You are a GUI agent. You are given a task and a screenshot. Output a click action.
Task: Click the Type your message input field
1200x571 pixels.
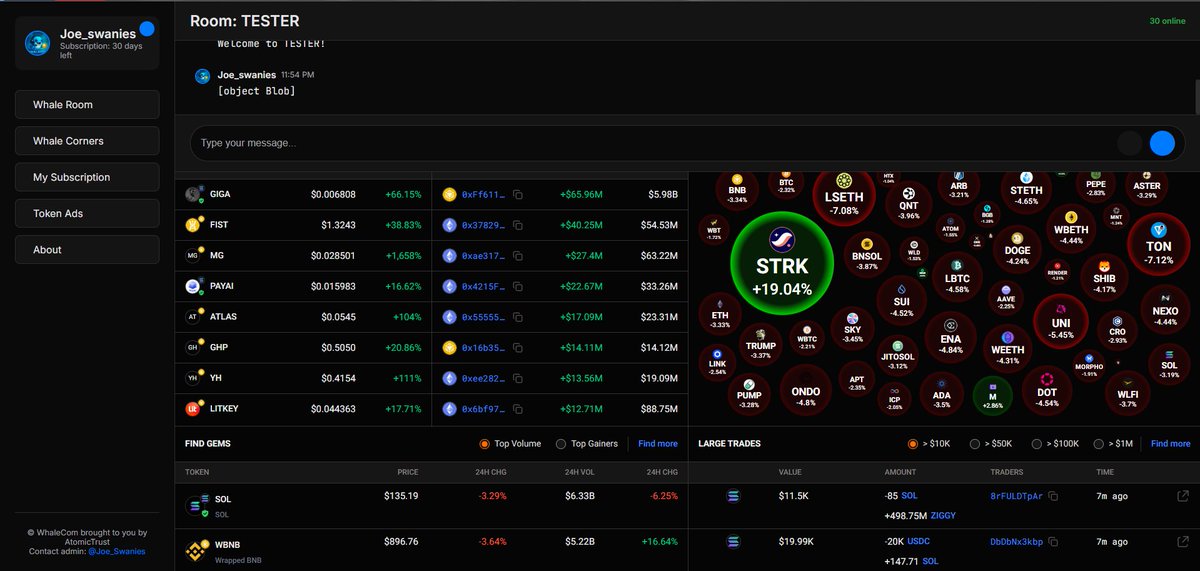point(650,143)
